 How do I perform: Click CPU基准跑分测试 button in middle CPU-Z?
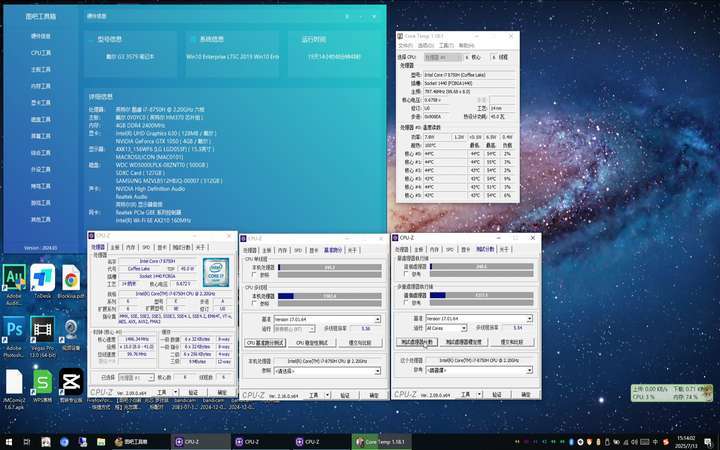(x=265, y=343)
